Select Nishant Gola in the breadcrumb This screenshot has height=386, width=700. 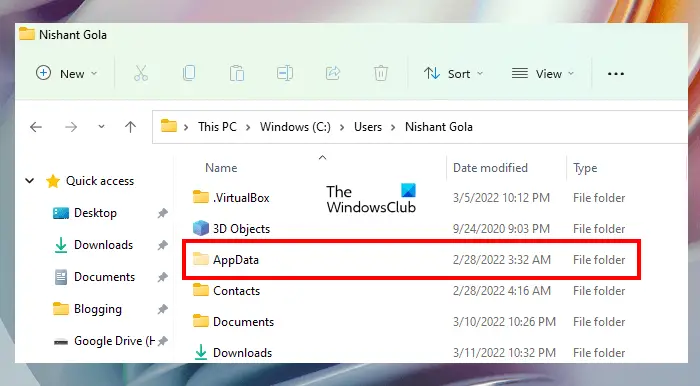tap(438, 127)
